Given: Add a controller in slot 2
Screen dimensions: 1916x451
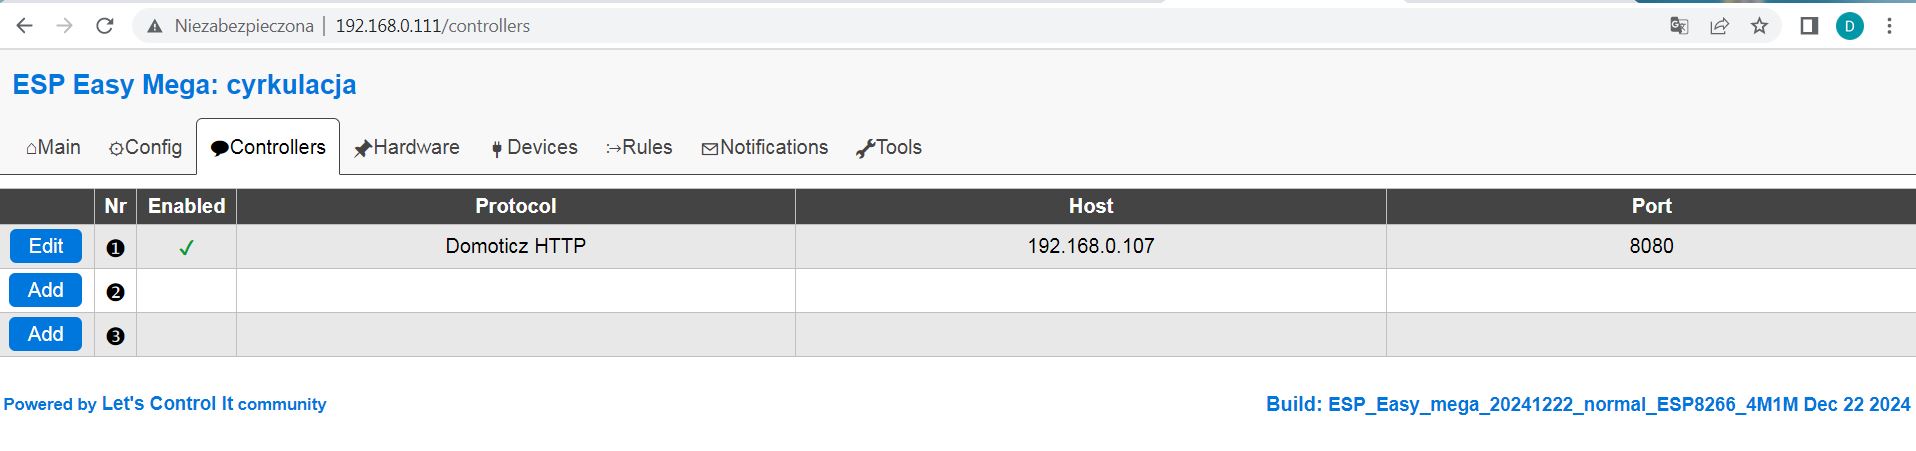Looking at the screenshot, I should pyautogui.click(x=46, y=290).
